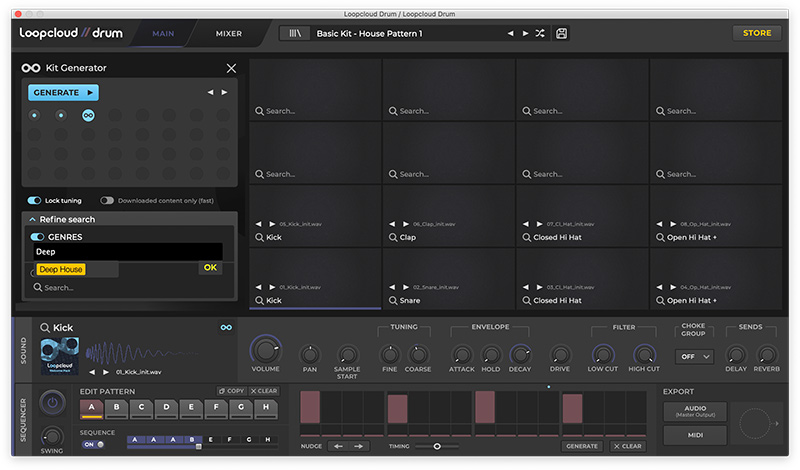This screenshot has height=470, width=800.
Task: Go to previous preset arrow in header
Action: (510, 33)
